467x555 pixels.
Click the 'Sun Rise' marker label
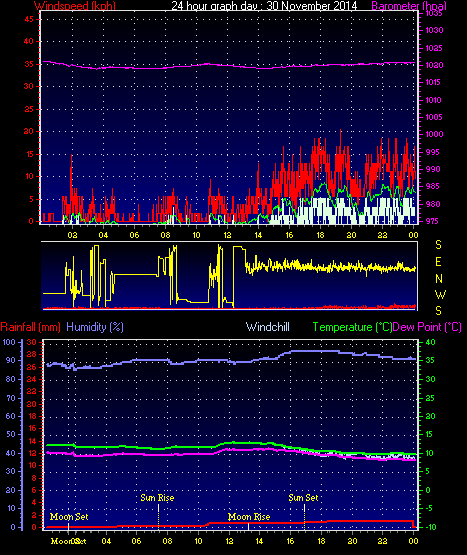tap(157, 498)
